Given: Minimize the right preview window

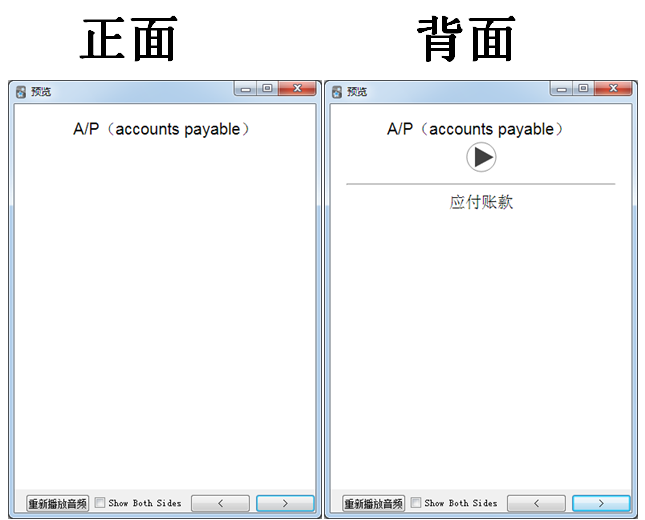Looking at the screenshot, I should click(x=561, y=88).
